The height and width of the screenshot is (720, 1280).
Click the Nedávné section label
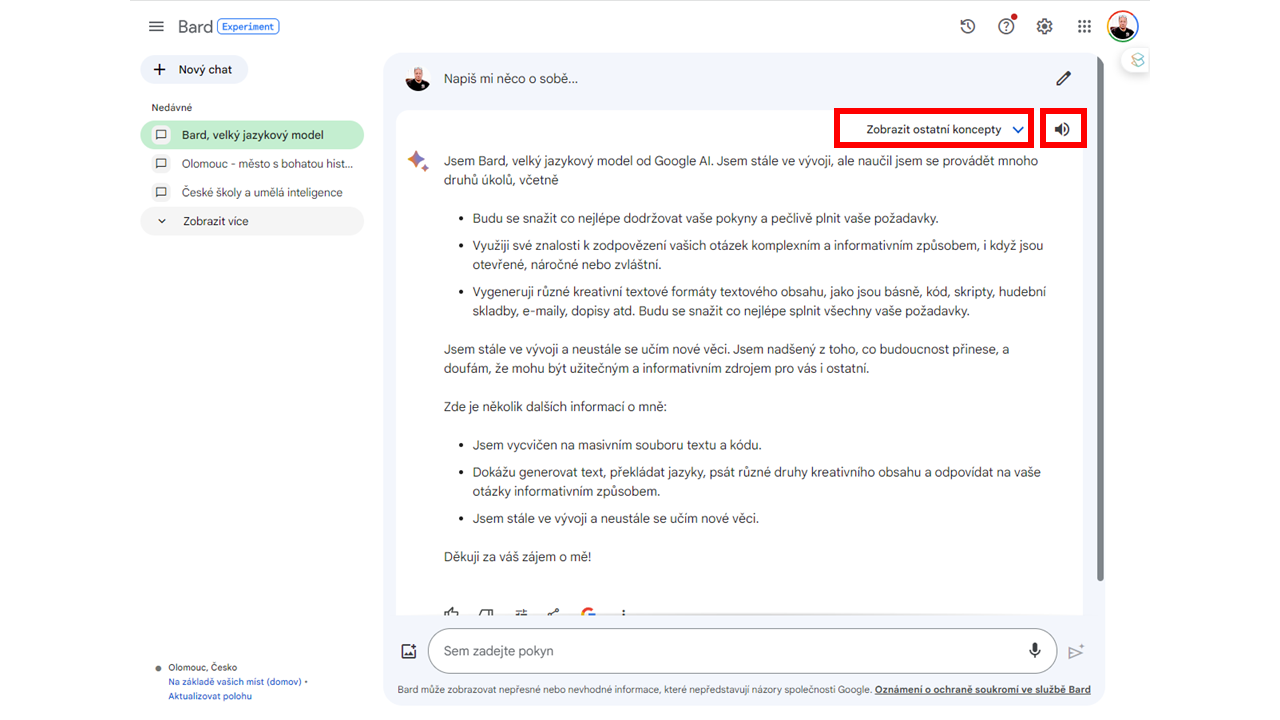172,107
